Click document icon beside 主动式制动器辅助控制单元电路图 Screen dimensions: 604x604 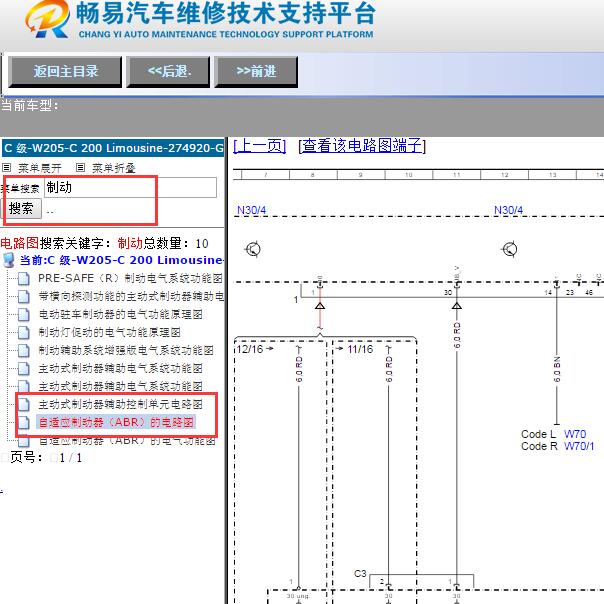click(x=23, y=404)
